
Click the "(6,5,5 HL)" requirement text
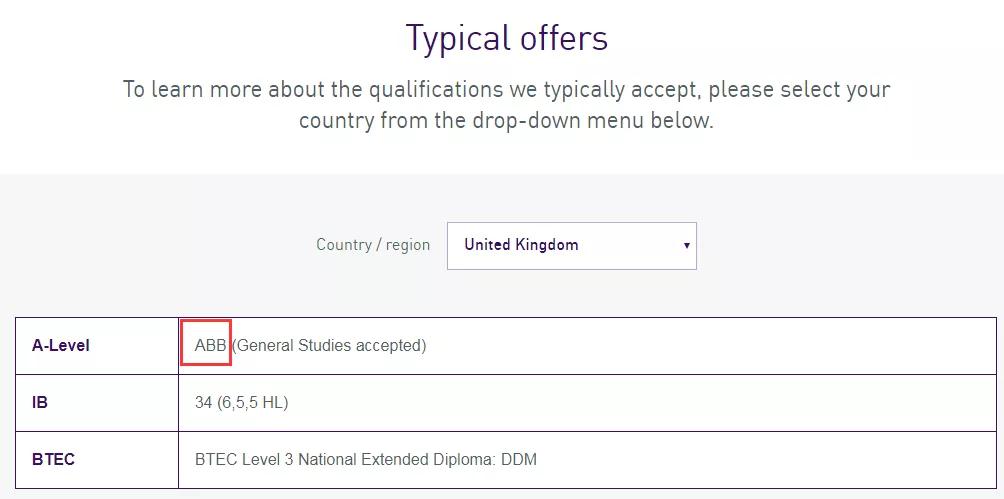(x=253, y=403)
